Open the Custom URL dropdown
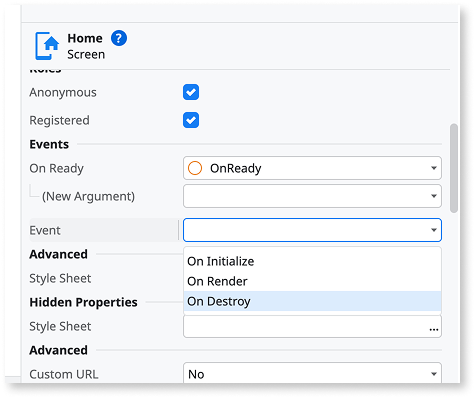Image resolution: width=475 pixels, height=398 pixels. pos(312,373)
